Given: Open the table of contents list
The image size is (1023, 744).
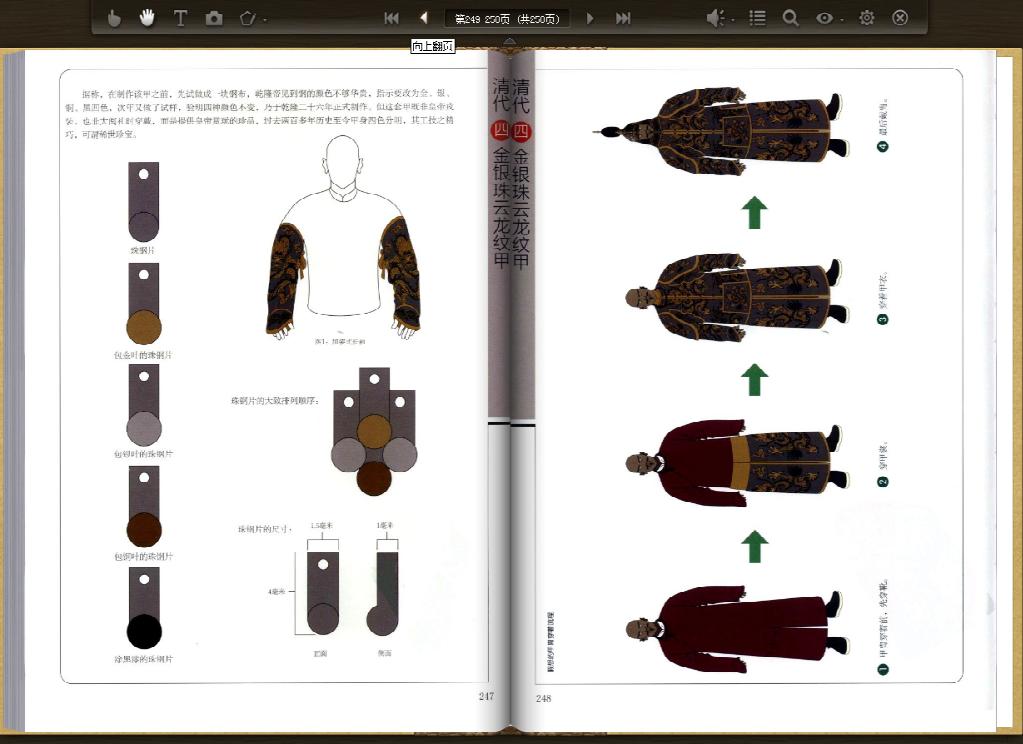Looking at the screenshot, I should tap(757, 18).
